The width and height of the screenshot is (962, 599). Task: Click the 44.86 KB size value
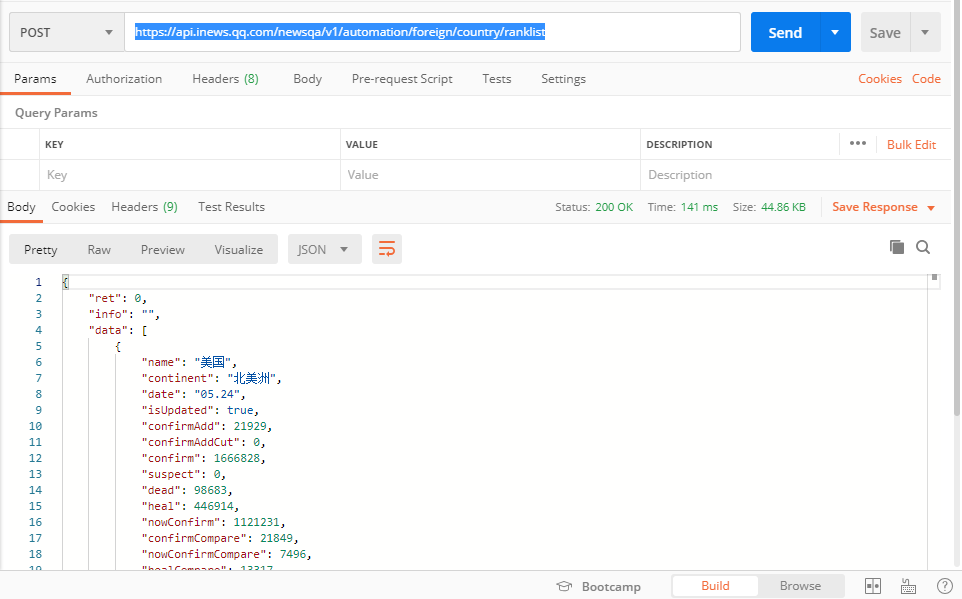coord(783,207)
